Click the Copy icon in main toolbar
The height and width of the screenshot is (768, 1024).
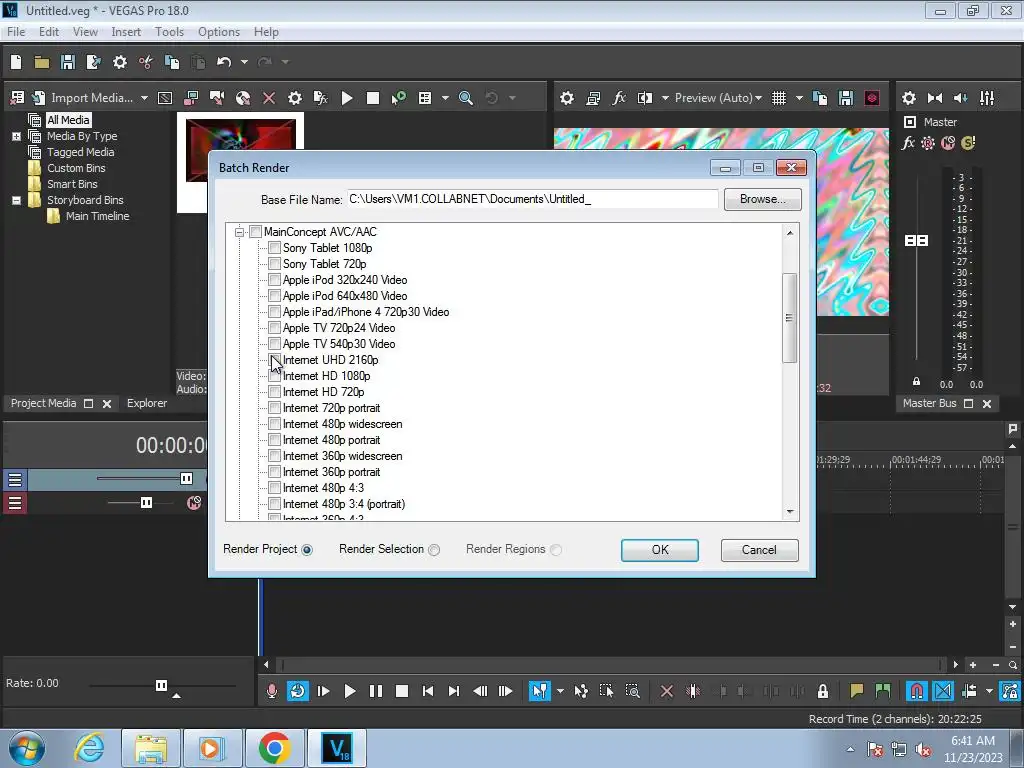coord(172,62)
